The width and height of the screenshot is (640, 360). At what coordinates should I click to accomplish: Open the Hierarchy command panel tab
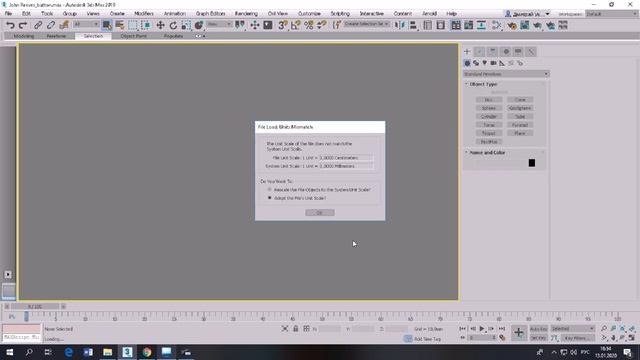[x=493, y=51]
